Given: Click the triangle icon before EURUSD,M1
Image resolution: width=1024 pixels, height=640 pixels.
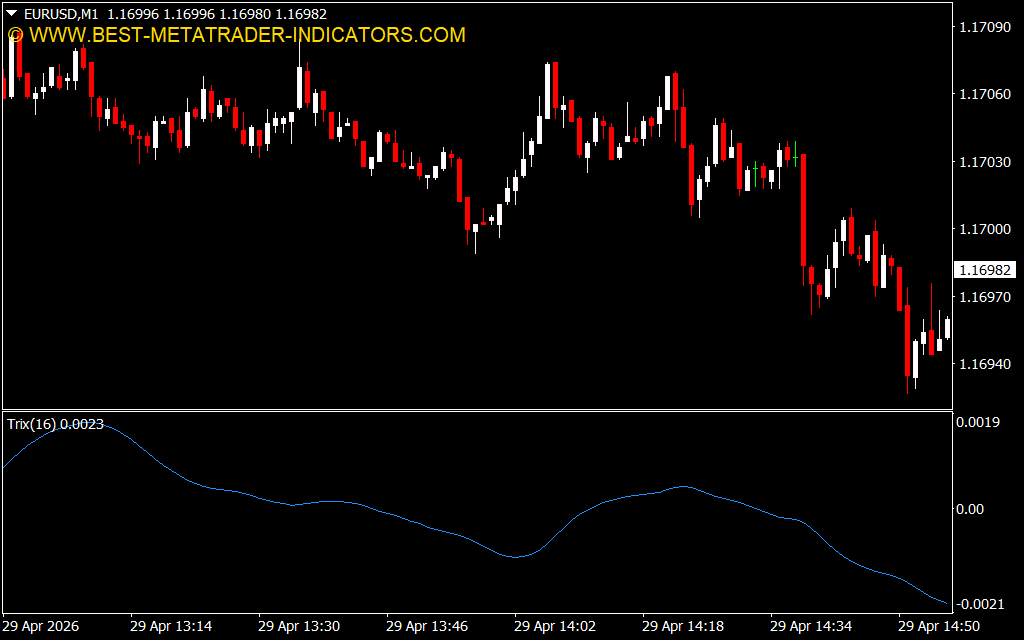Looking at the screenshot, I should (x=11, y=12).
